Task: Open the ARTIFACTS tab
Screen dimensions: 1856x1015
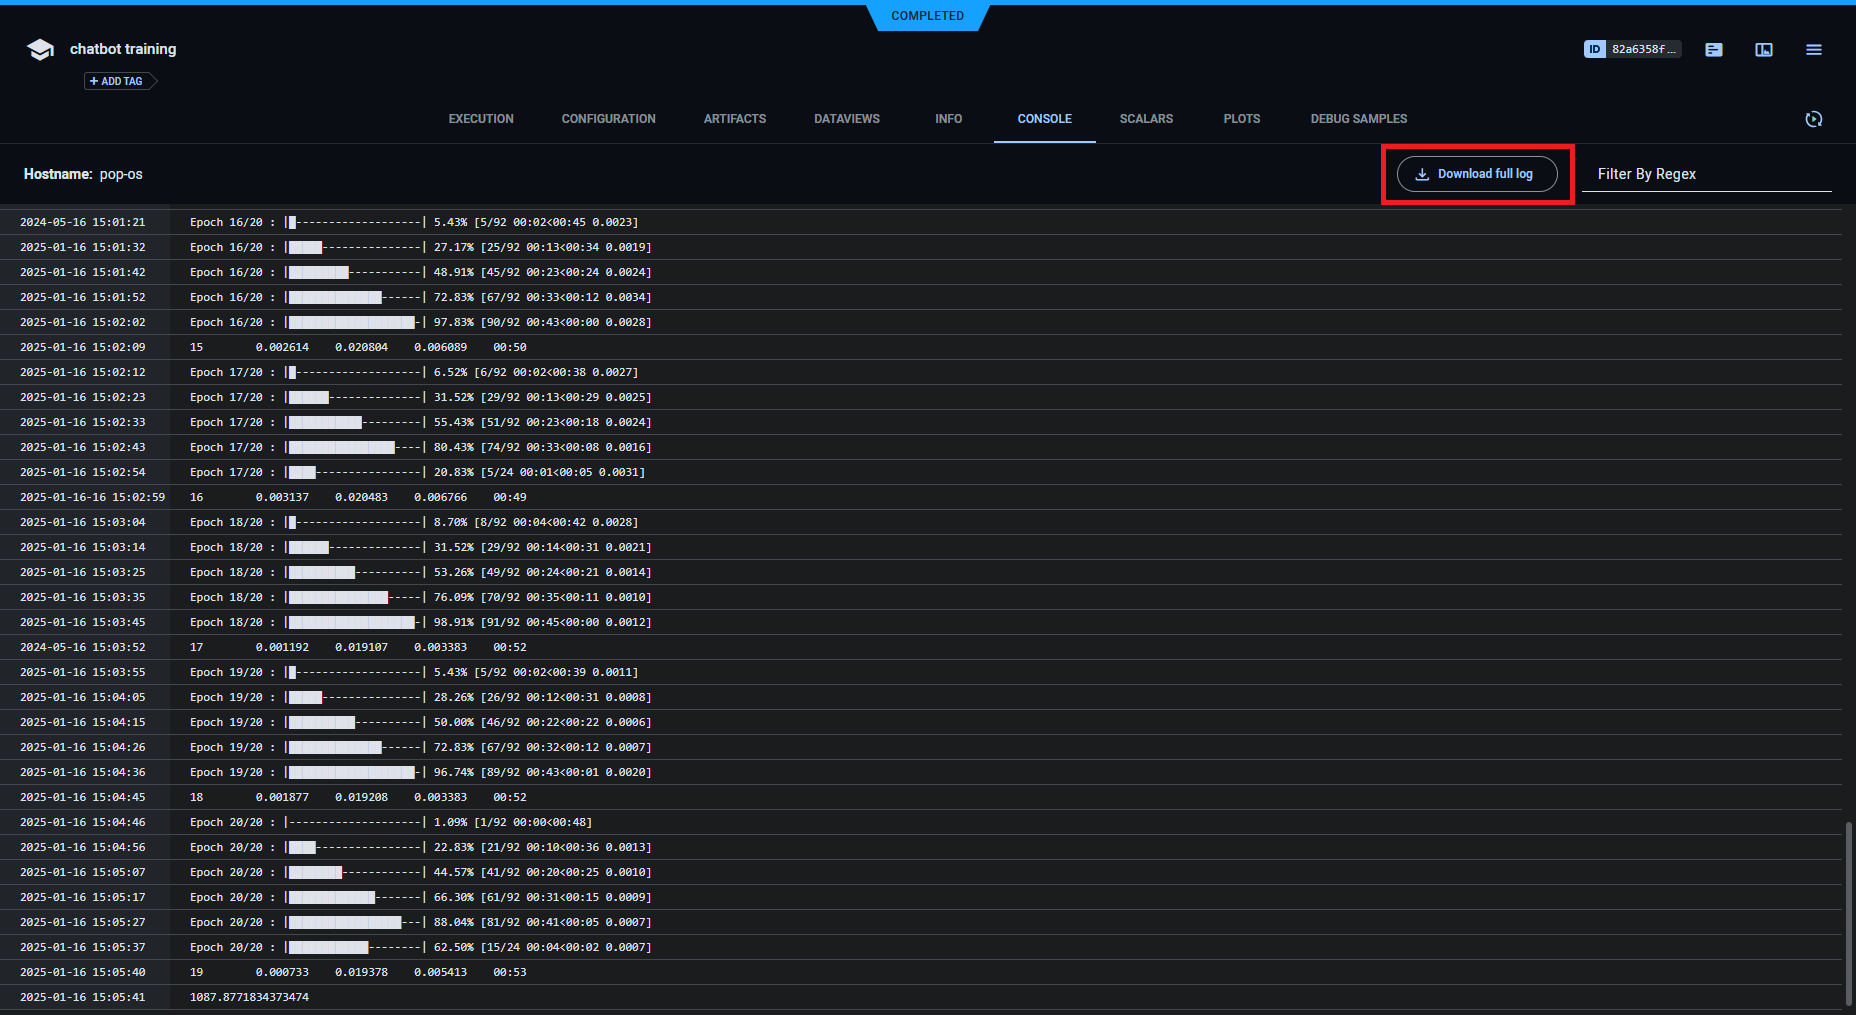Action: (734, 118)
